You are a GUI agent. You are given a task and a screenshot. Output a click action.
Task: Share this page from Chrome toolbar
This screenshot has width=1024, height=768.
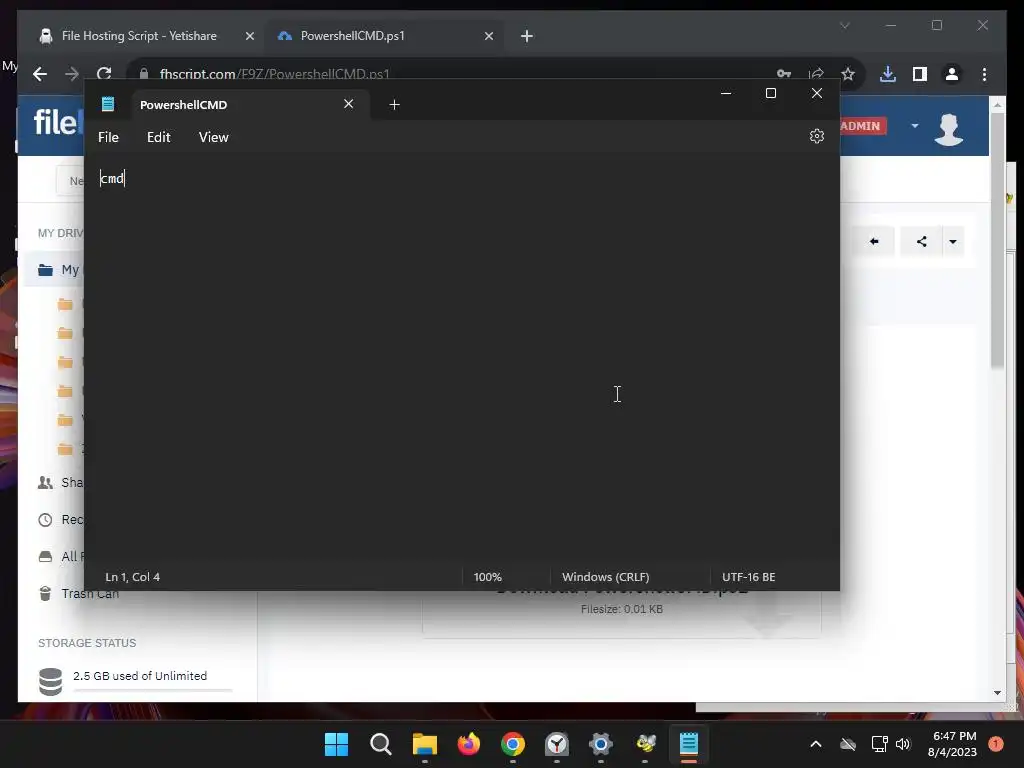(x=816, y=74)
